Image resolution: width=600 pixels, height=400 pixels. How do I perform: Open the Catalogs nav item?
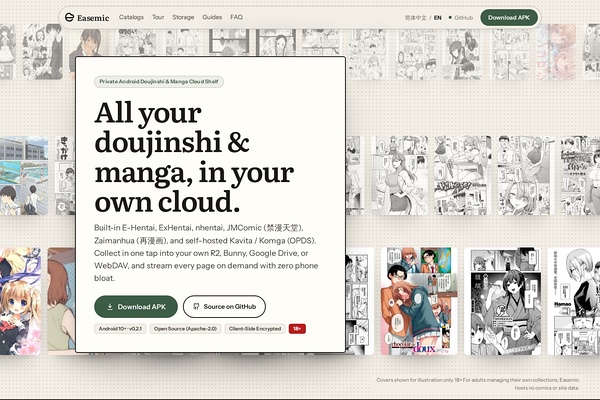131,17
